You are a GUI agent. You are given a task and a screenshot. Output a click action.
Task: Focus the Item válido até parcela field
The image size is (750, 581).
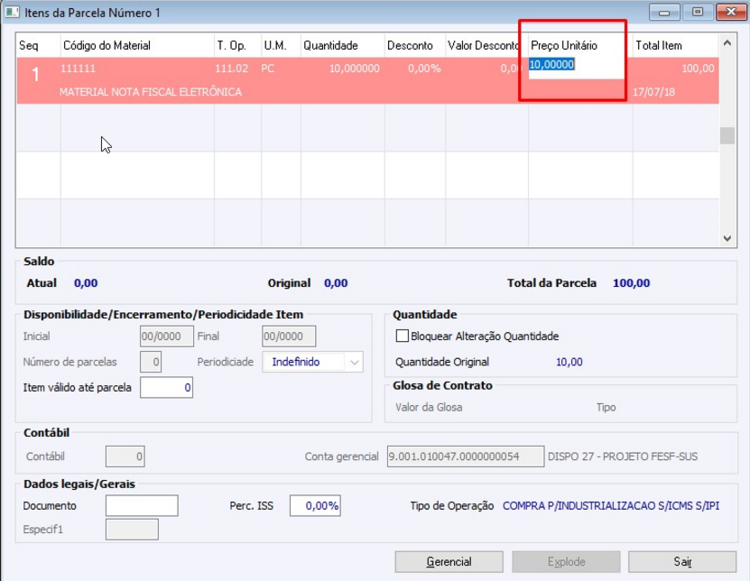pos(166,387)
